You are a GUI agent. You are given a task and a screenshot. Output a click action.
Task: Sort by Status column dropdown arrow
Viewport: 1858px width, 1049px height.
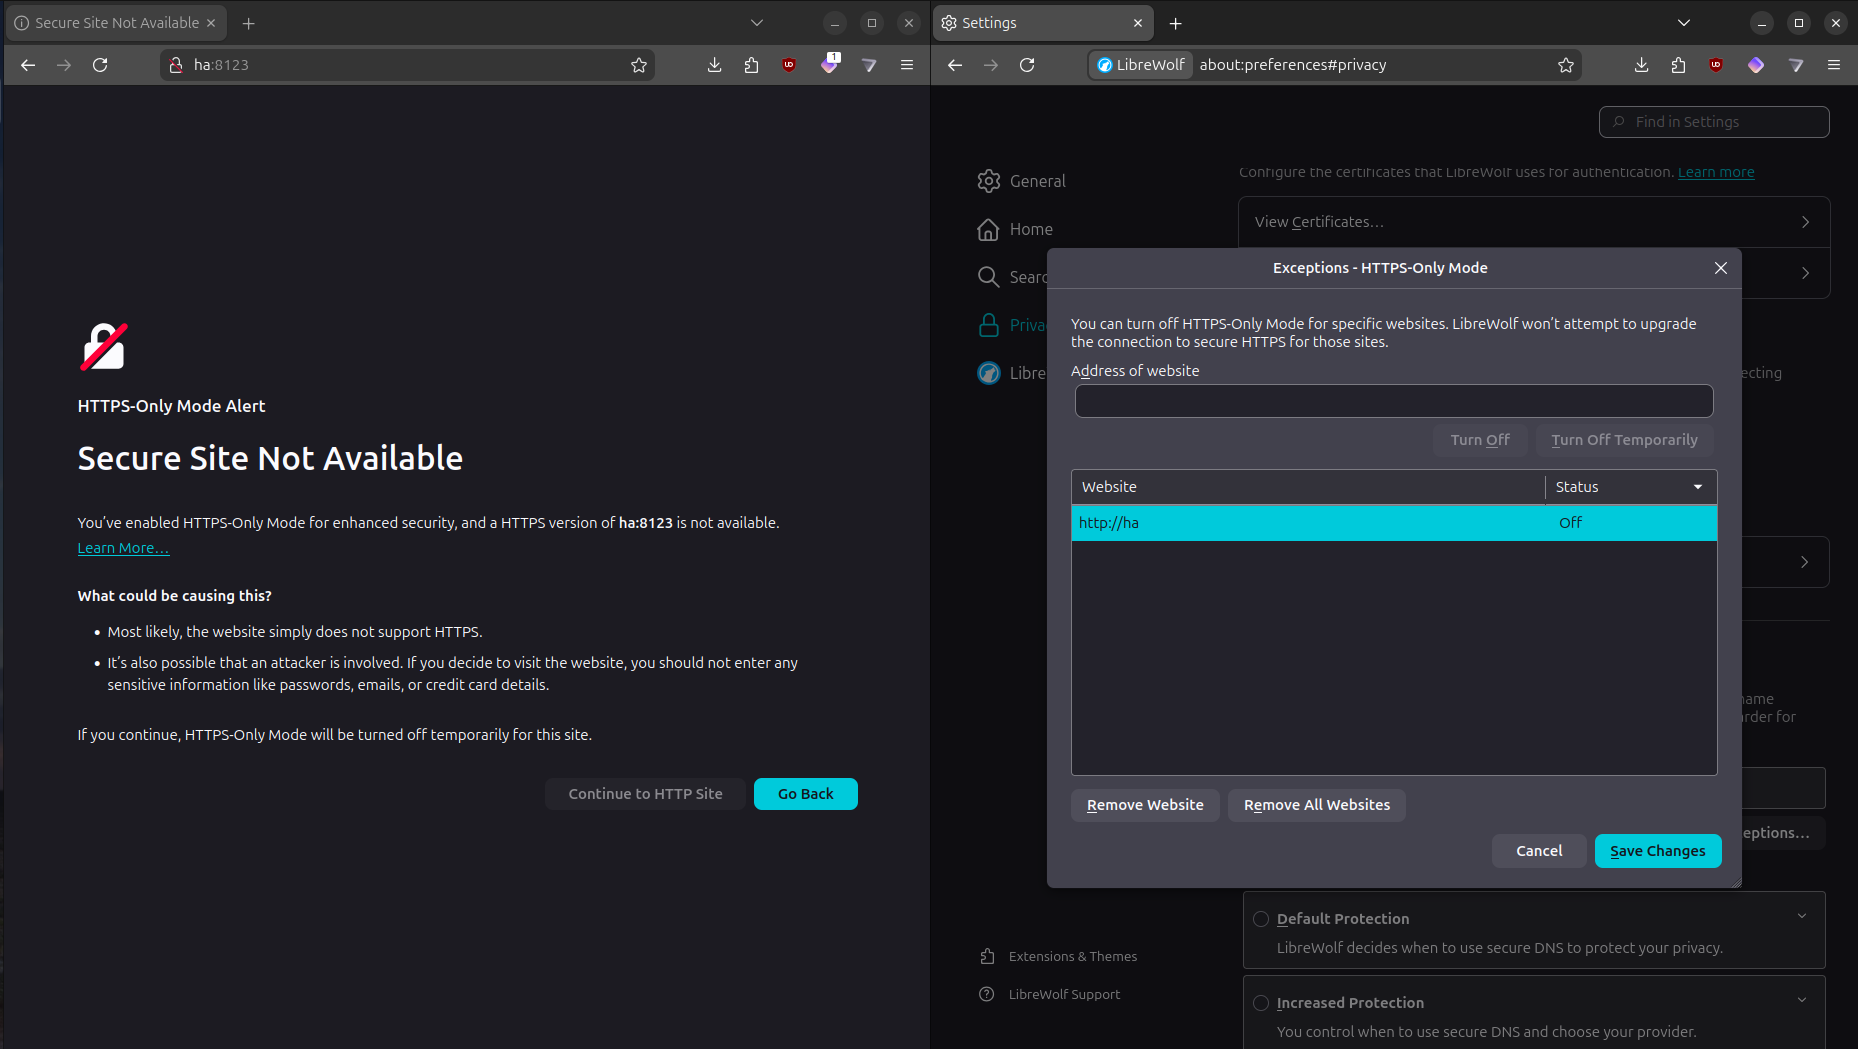tap(1697, 487)
